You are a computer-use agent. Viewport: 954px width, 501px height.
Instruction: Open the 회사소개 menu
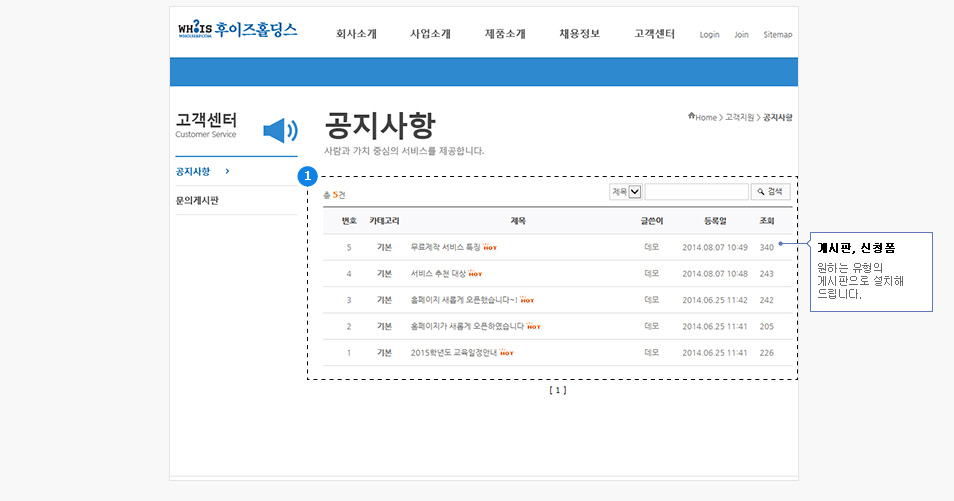click(356, 34)
